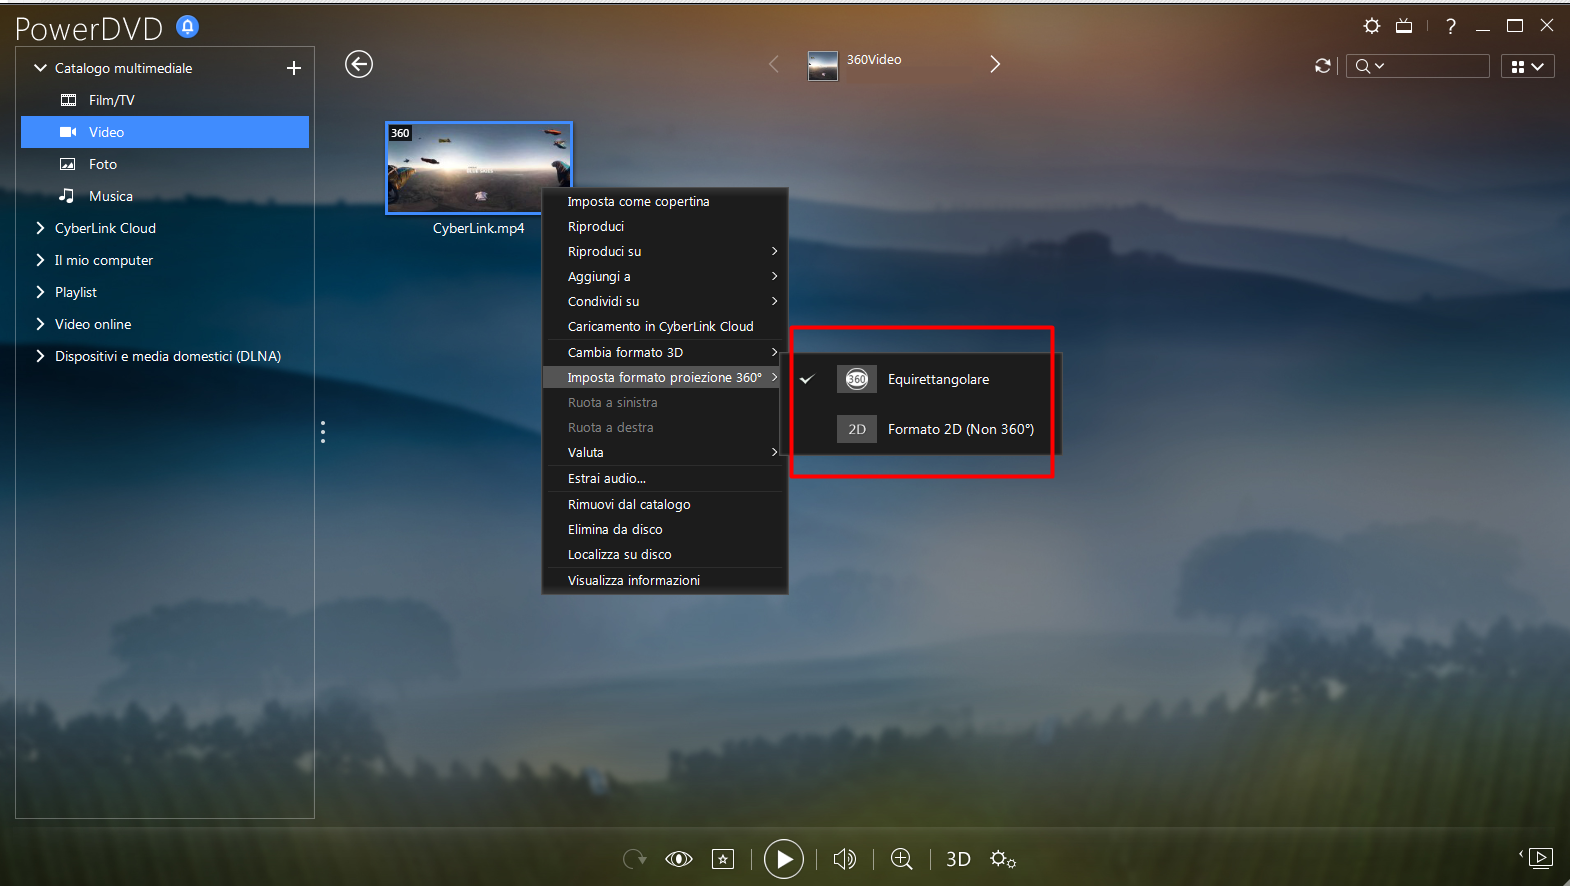
Task: Mute the volume speaker icon
Action: coord(845,859)
